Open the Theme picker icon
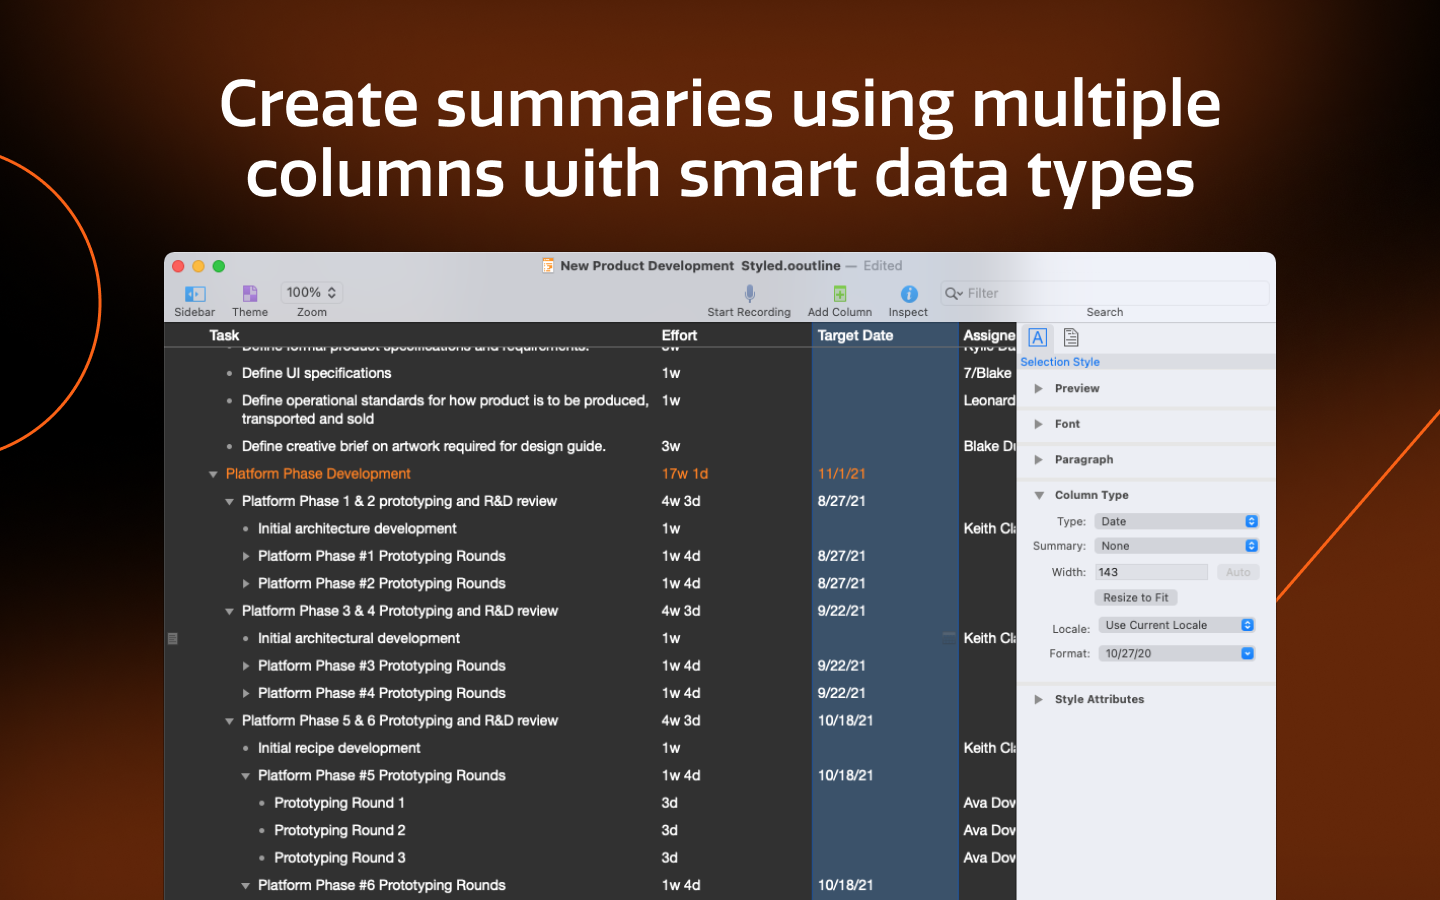This screenshot has width=1440, height=900. pos(250,294)
